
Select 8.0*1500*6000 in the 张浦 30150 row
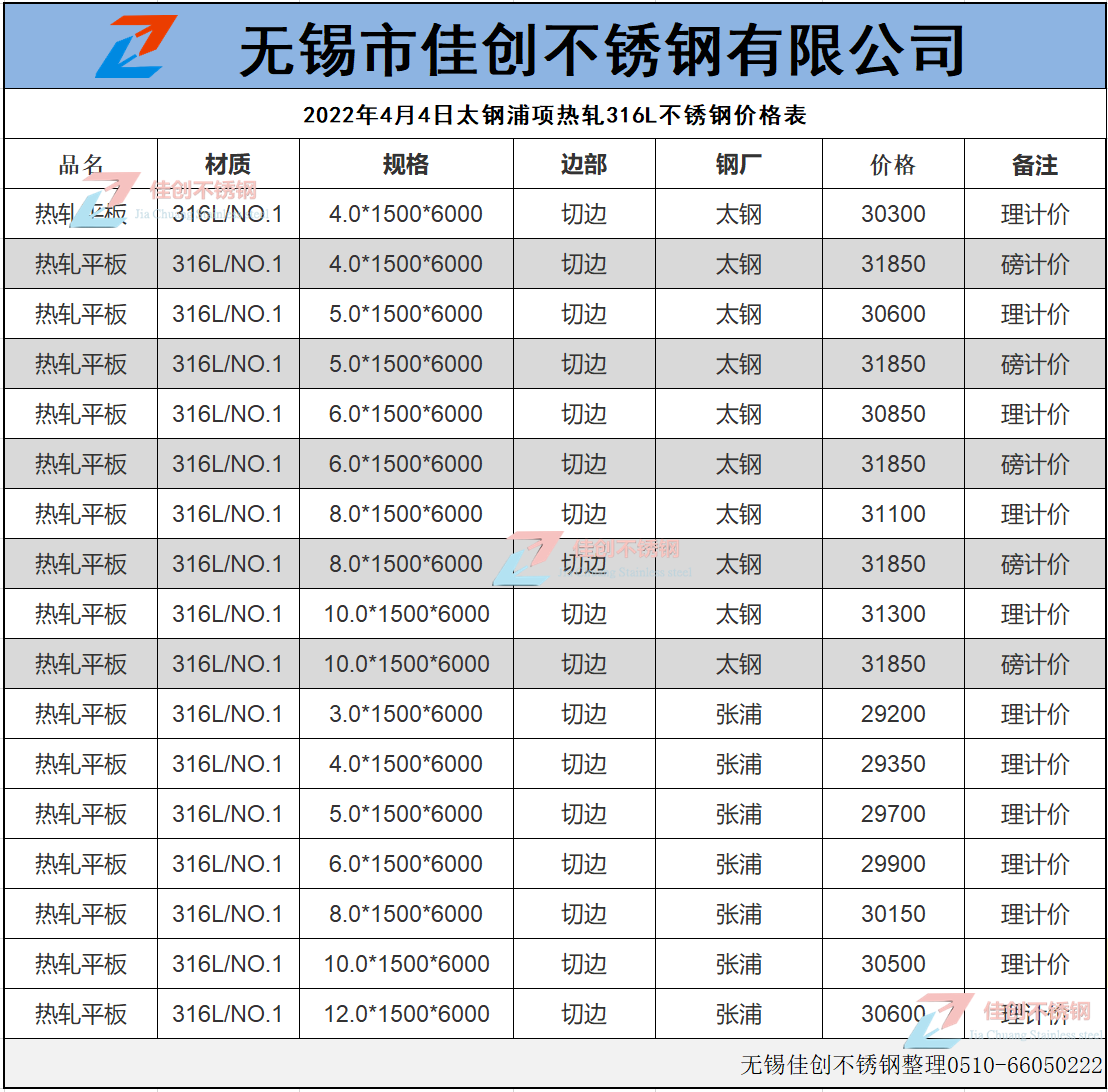coord(406,914)
